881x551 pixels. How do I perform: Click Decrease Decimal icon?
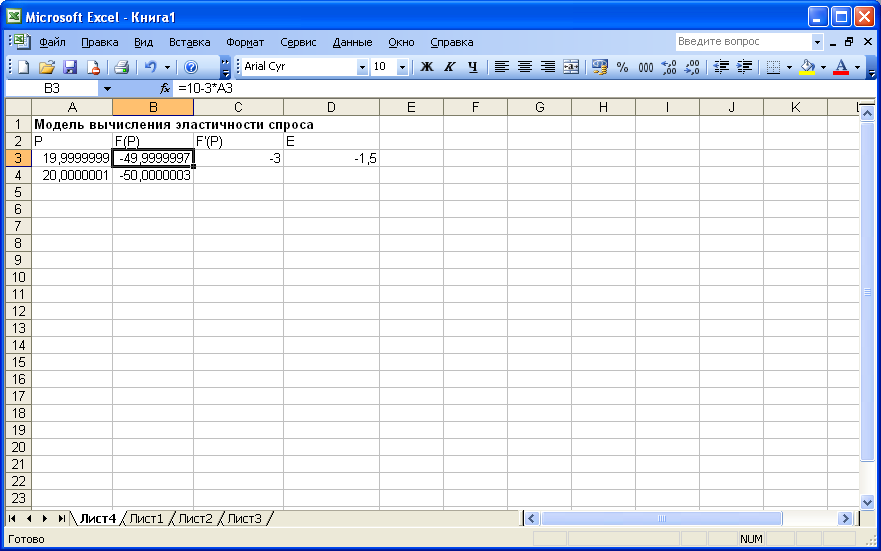(692, 67)
